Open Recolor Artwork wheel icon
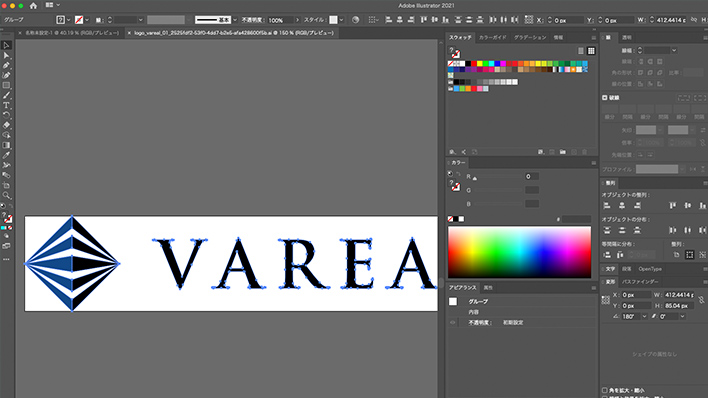Viewport: 708px width, 398px height. coord(355,20)
